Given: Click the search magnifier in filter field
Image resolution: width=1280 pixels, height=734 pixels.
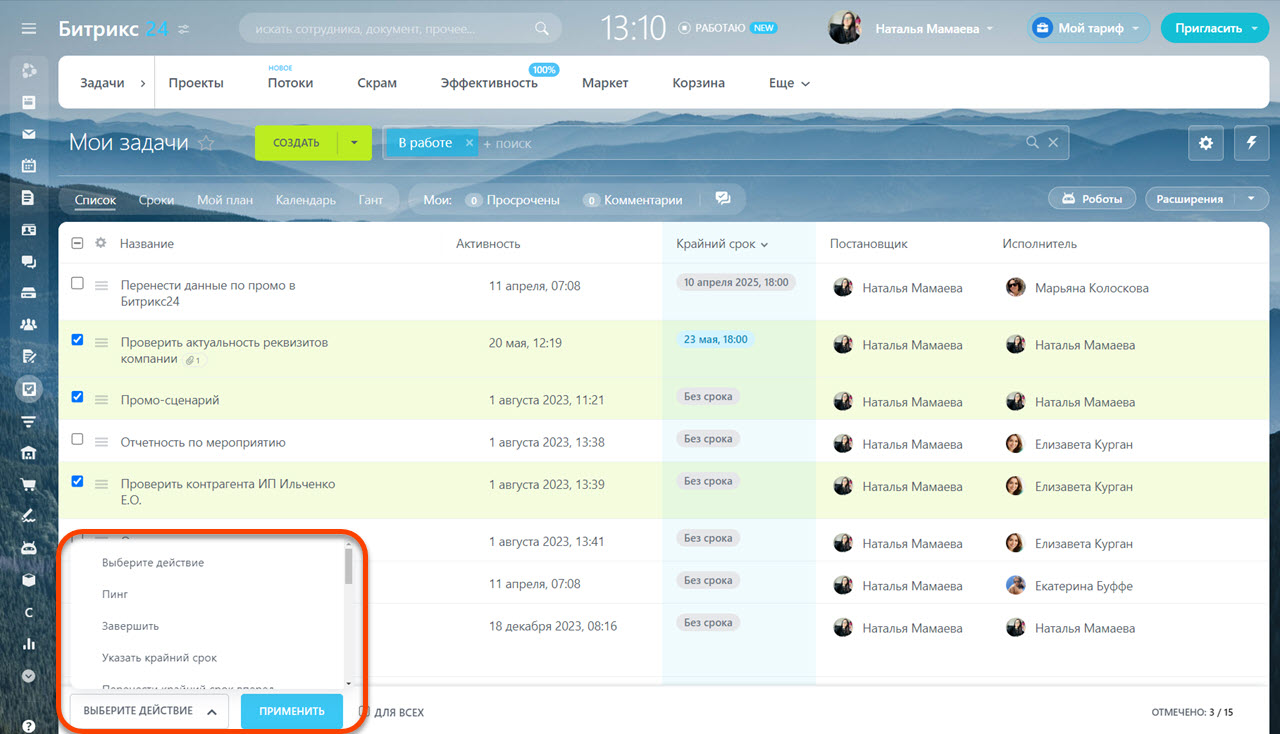Looking at the screenshot, I should click(x=1033, y=143).
